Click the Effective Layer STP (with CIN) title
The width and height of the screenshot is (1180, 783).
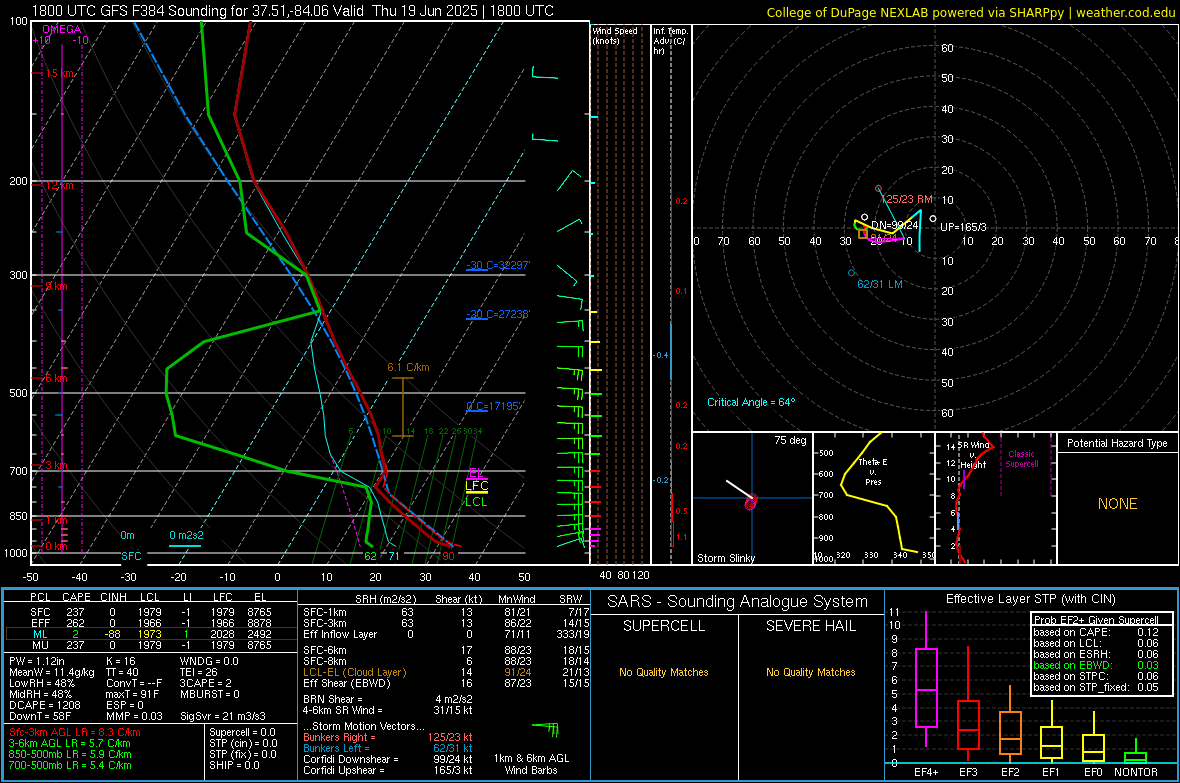[1030, 599]
